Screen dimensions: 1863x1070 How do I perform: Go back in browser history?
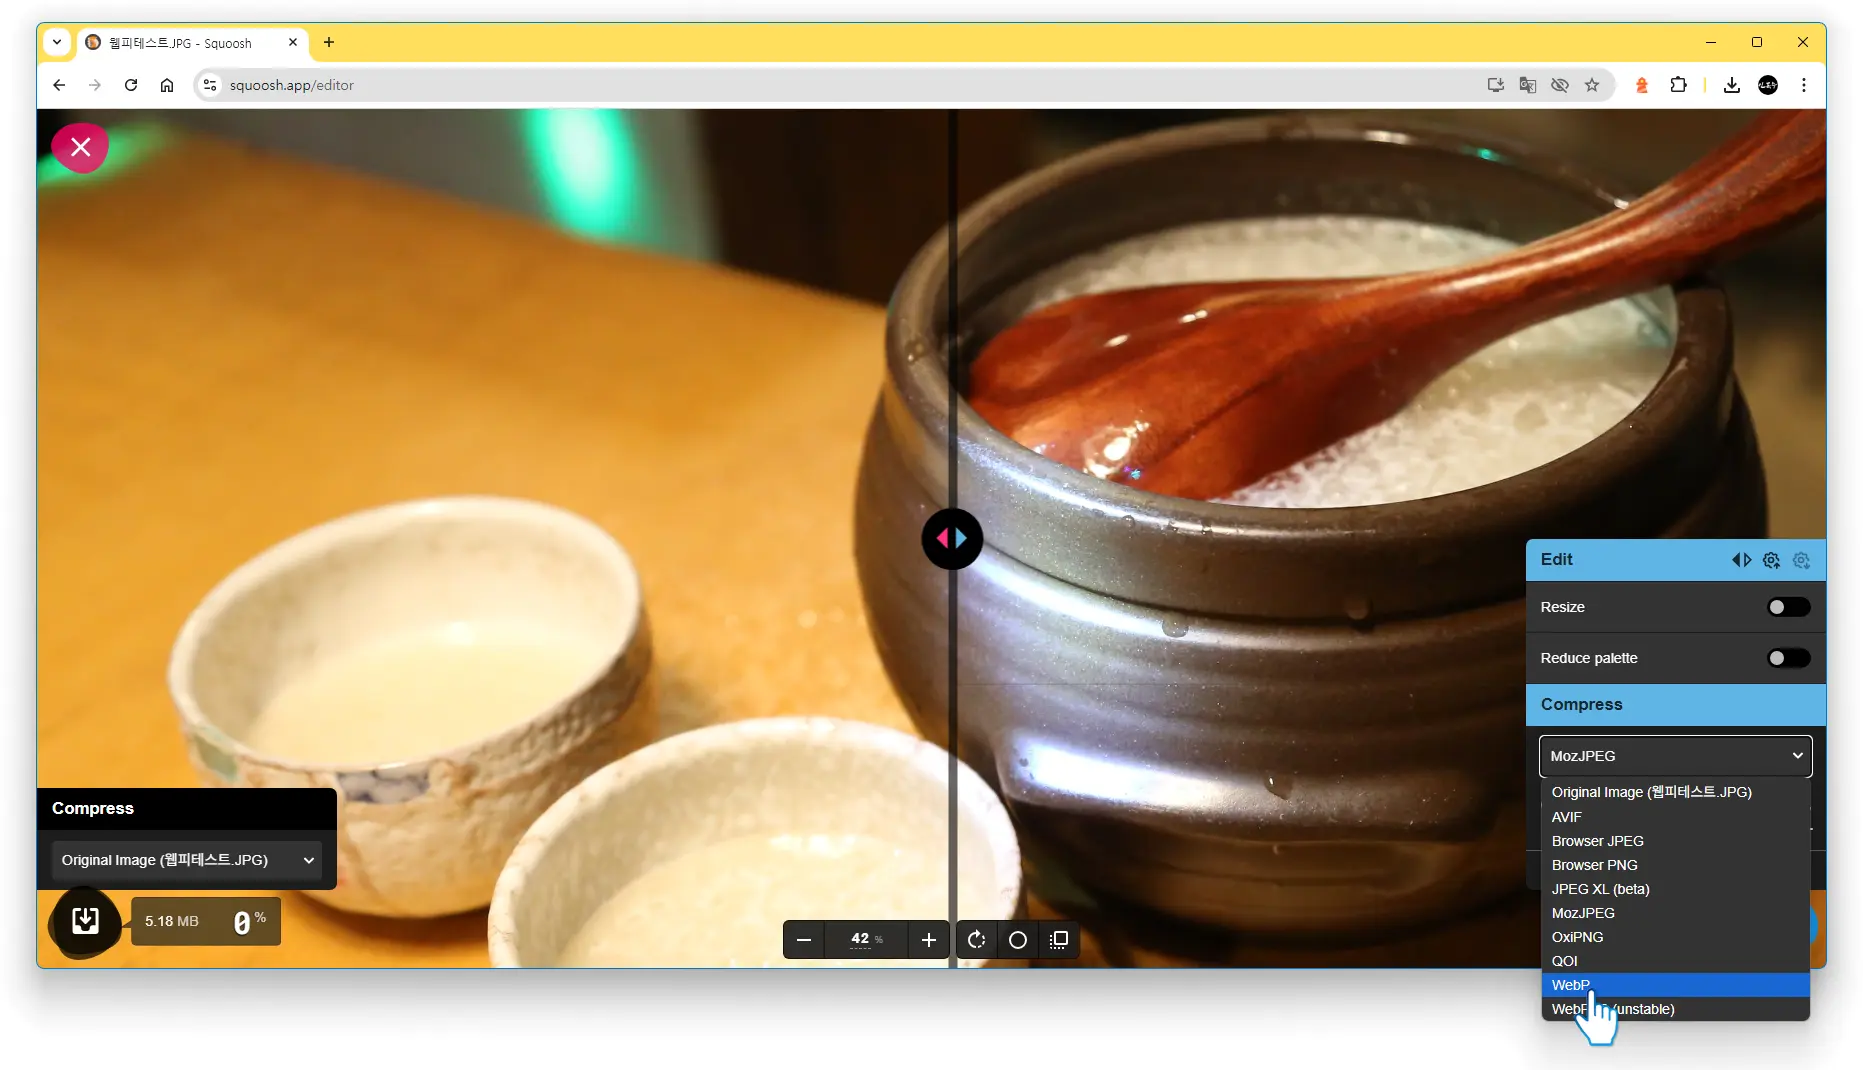59,85
